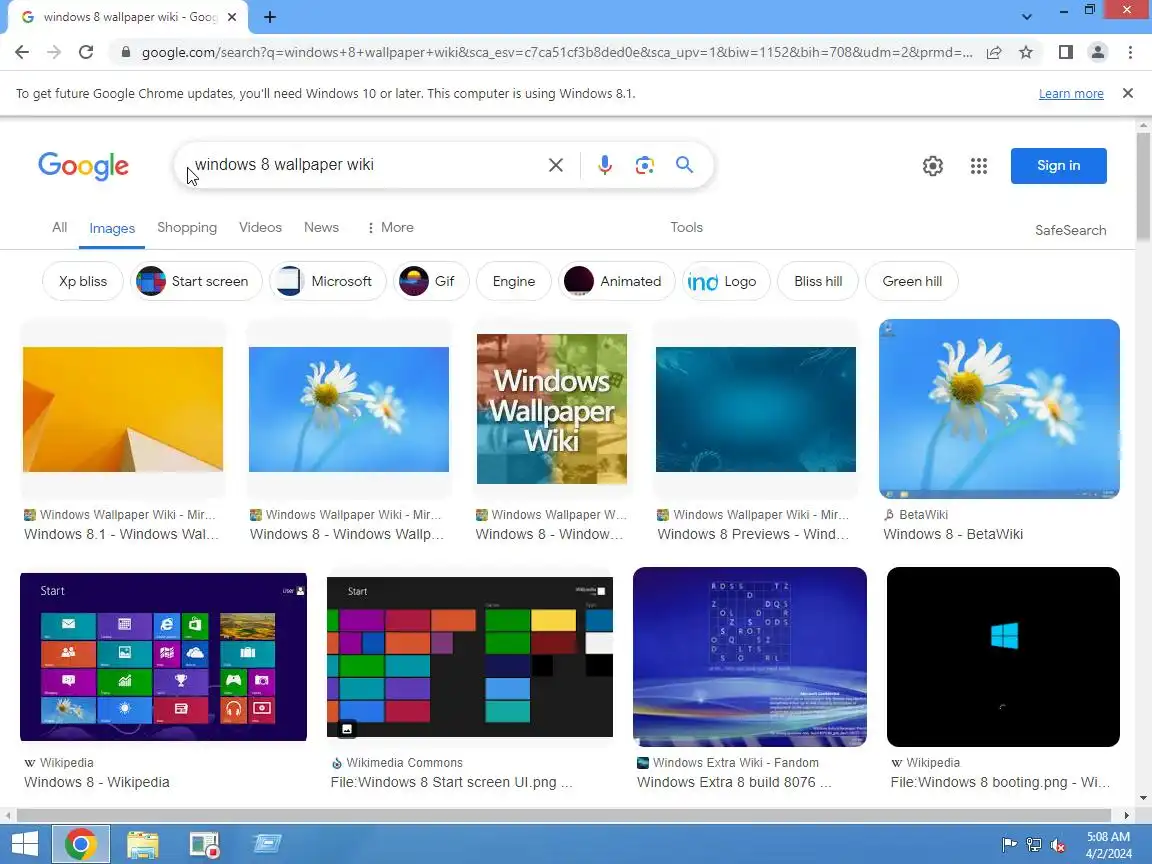Switch to the Shopping tab
The width and height of the screenshot is (1152, 864).
coord(187,228)
